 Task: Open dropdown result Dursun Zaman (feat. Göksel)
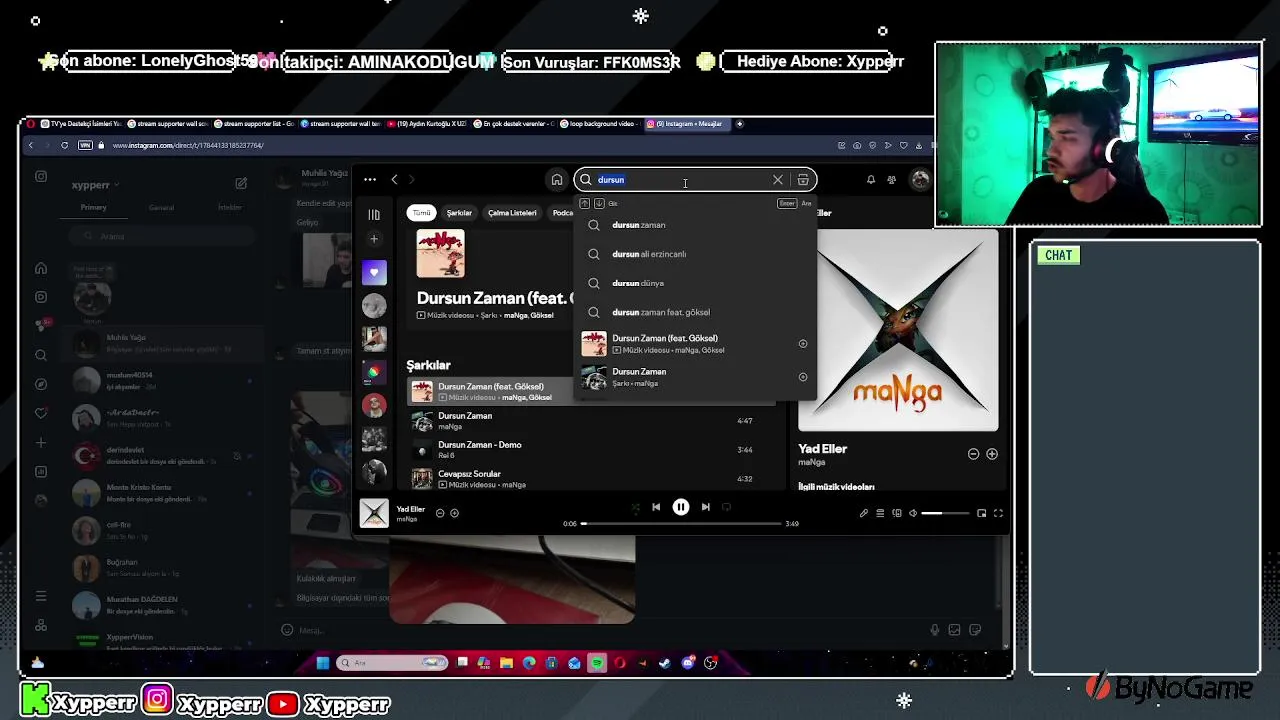[696, 344]
